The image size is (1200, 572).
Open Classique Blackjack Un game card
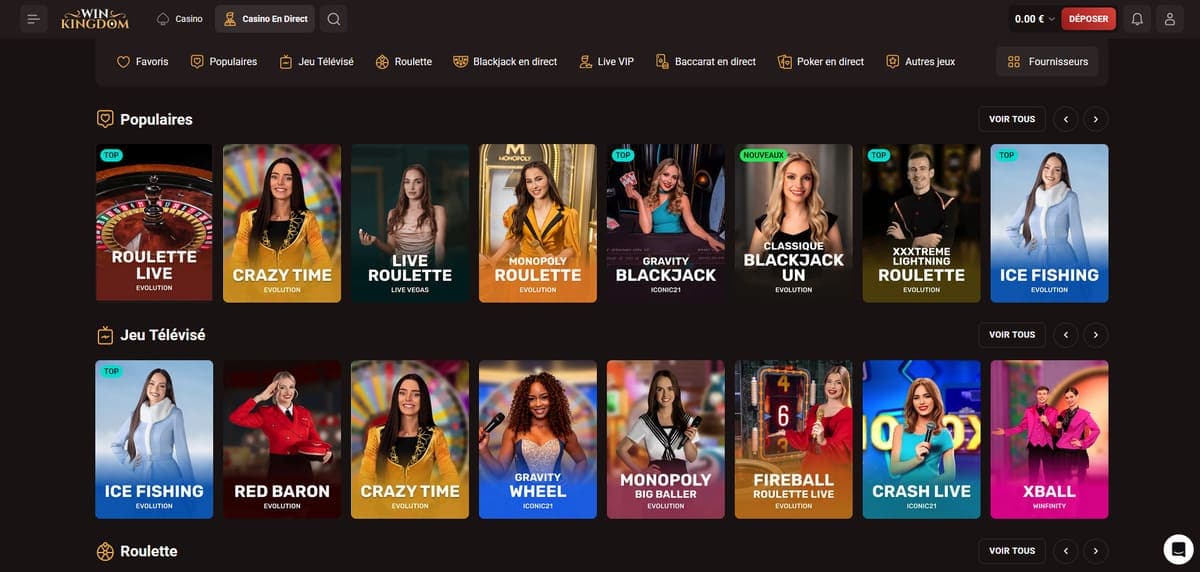pos(794,223)
